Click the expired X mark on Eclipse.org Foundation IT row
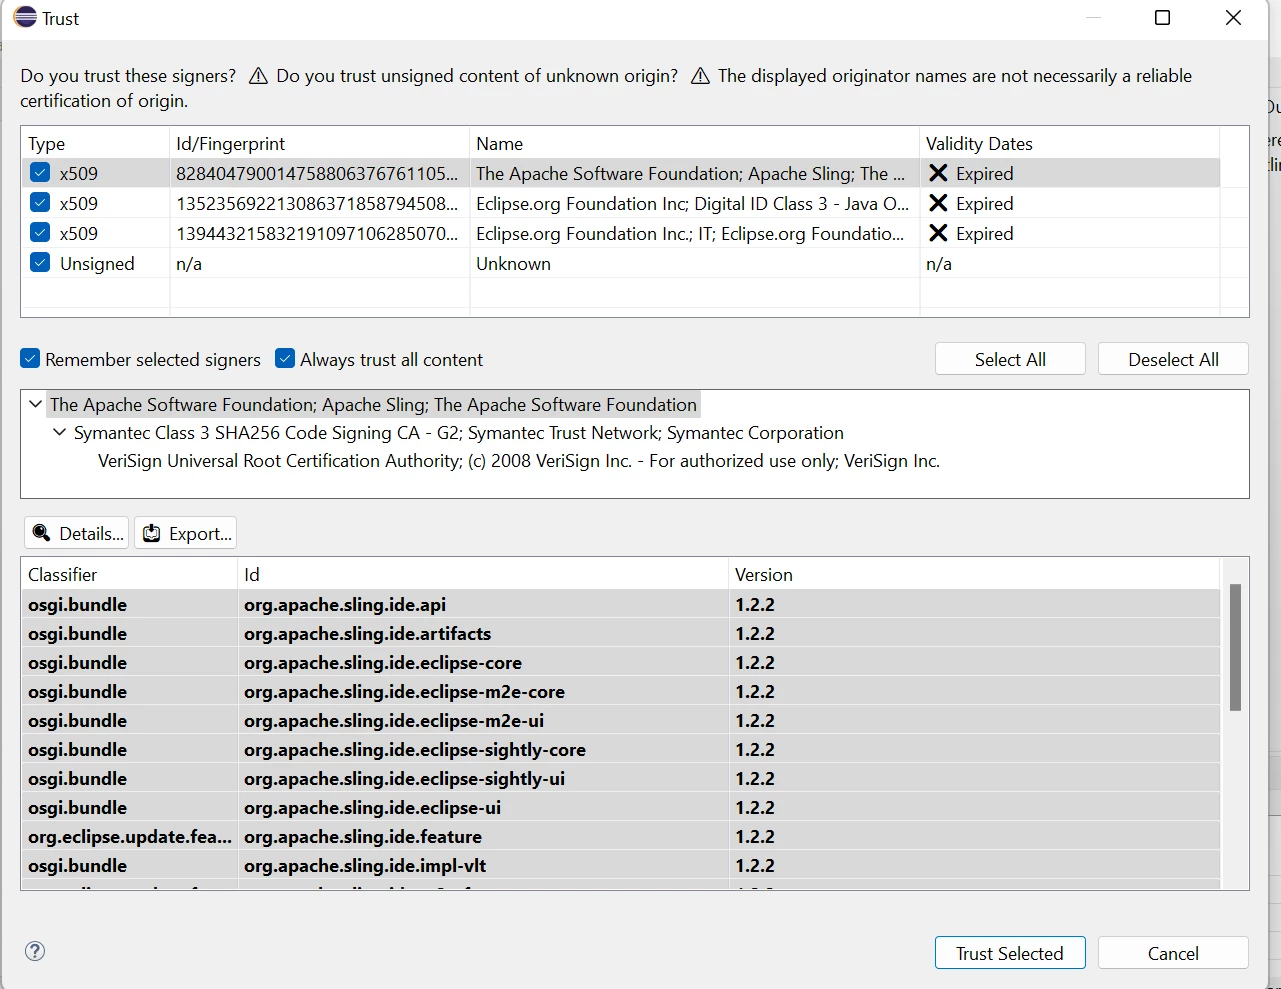The height and width of the screenshot is (989, 1281). (x=938, y=233)
